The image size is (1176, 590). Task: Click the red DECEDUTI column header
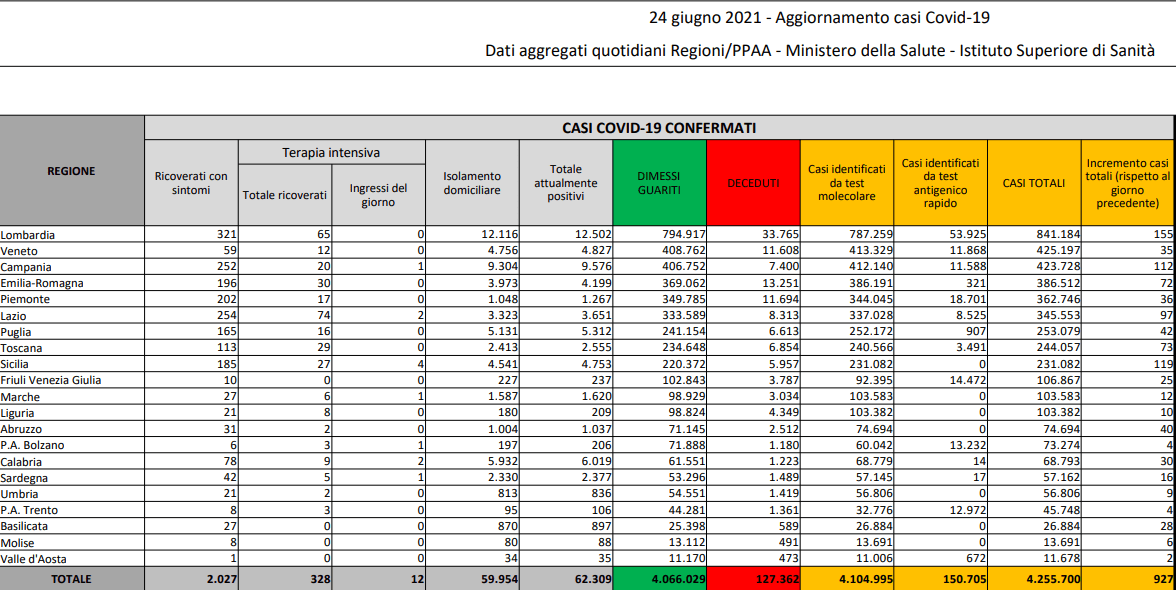tap(753, 183)
